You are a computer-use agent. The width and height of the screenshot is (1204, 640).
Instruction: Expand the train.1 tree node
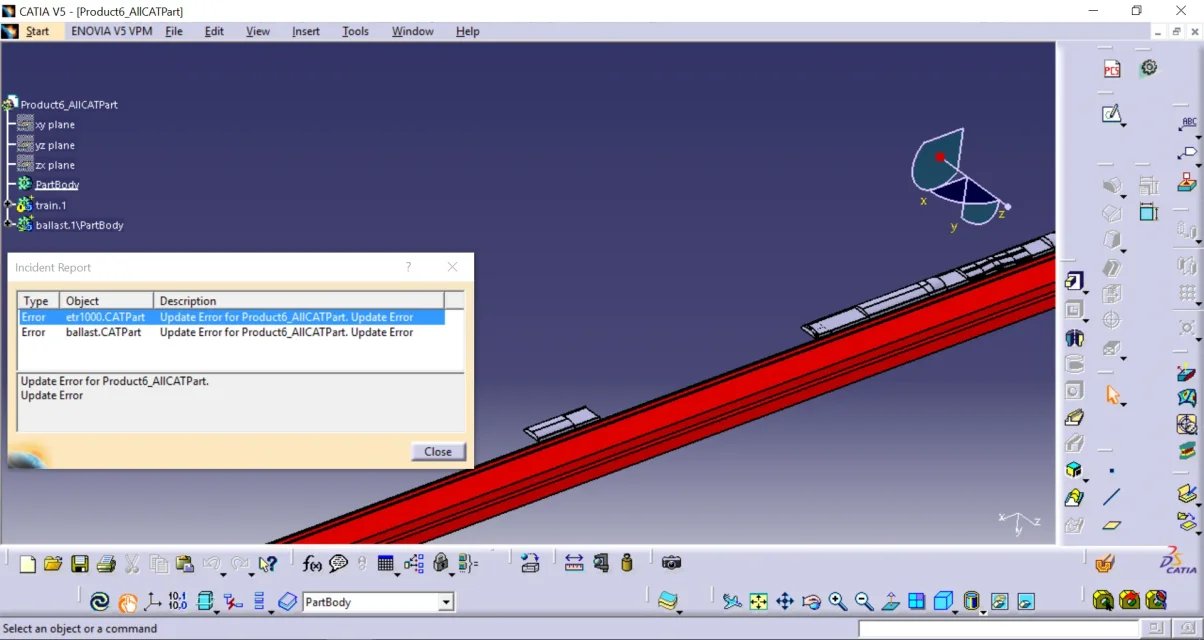point(9,205)
